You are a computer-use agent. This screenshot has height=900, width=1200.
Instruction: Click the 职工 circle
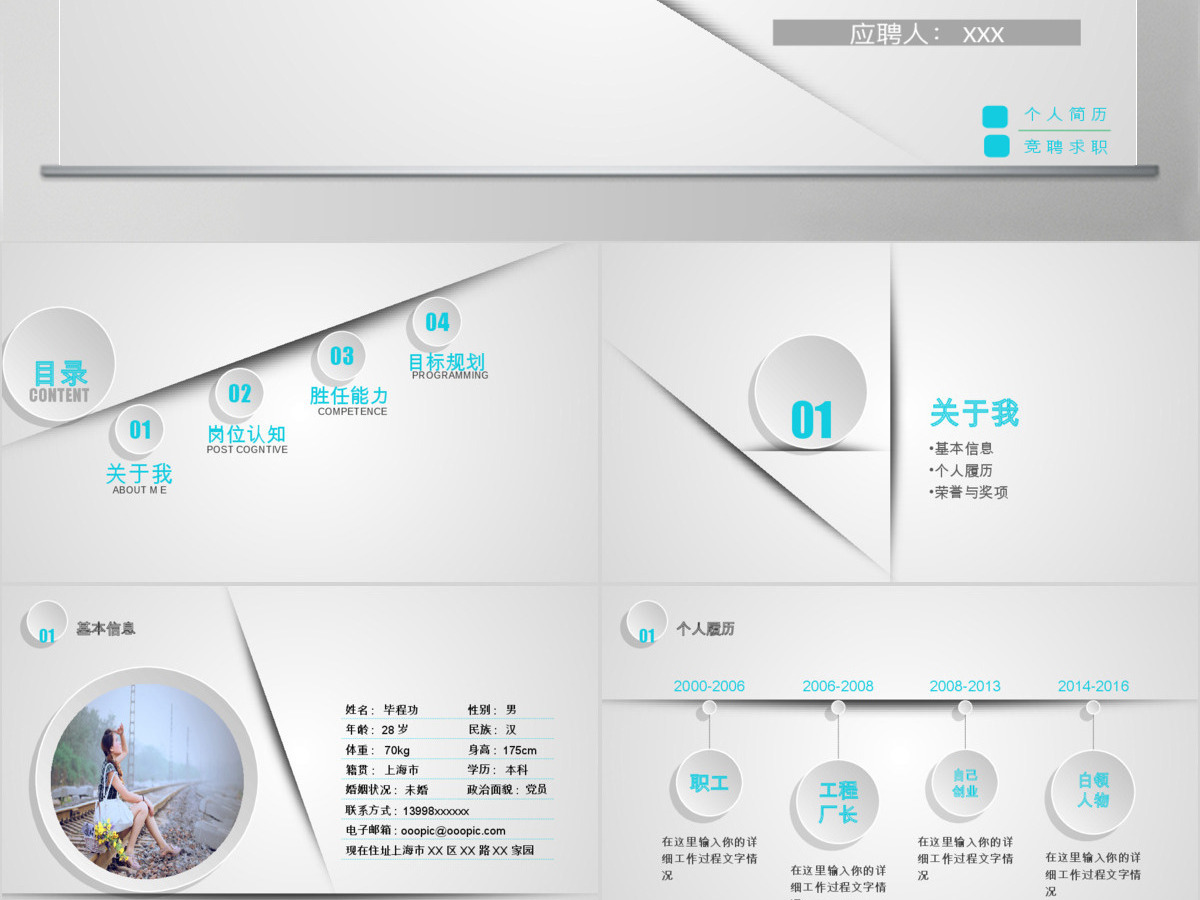point(708,783)
